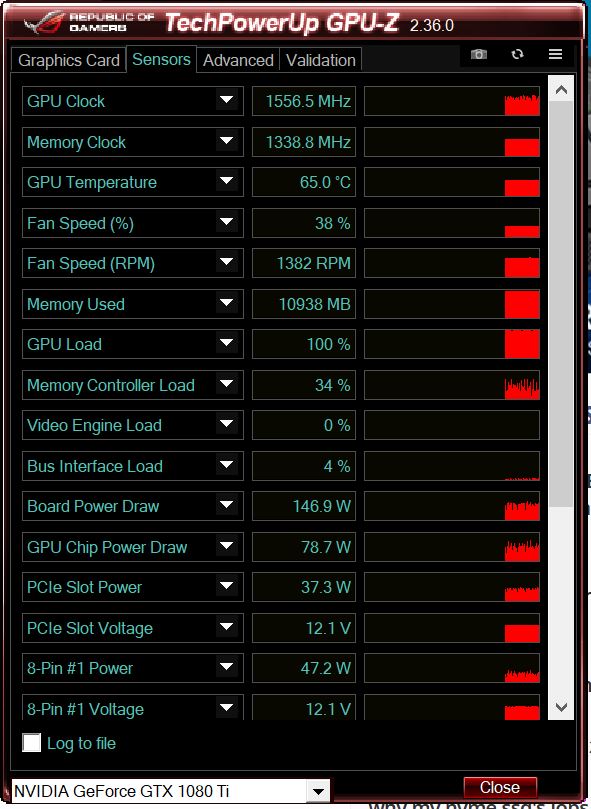Click the GPU Load history graph
Viewport: 591px width, 809px height.
click(x=452, y=344)
